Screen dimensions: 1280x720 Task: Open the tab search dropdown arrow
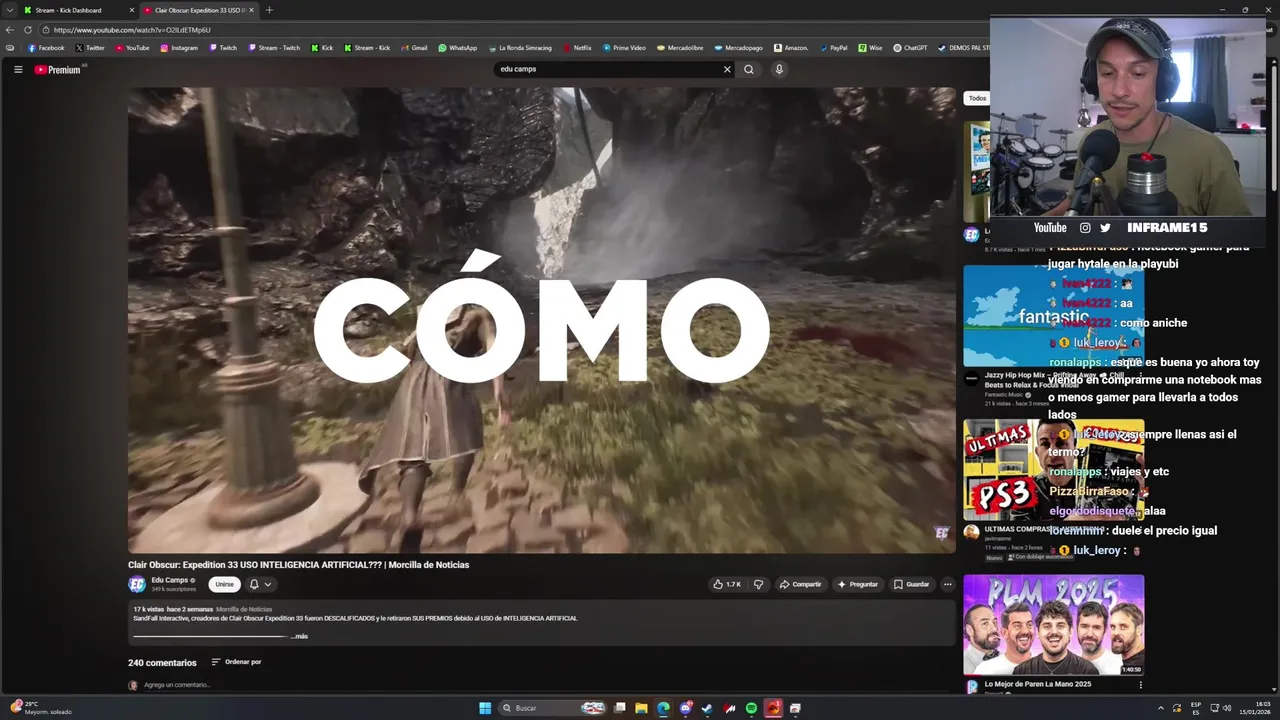tap(9, 10)
